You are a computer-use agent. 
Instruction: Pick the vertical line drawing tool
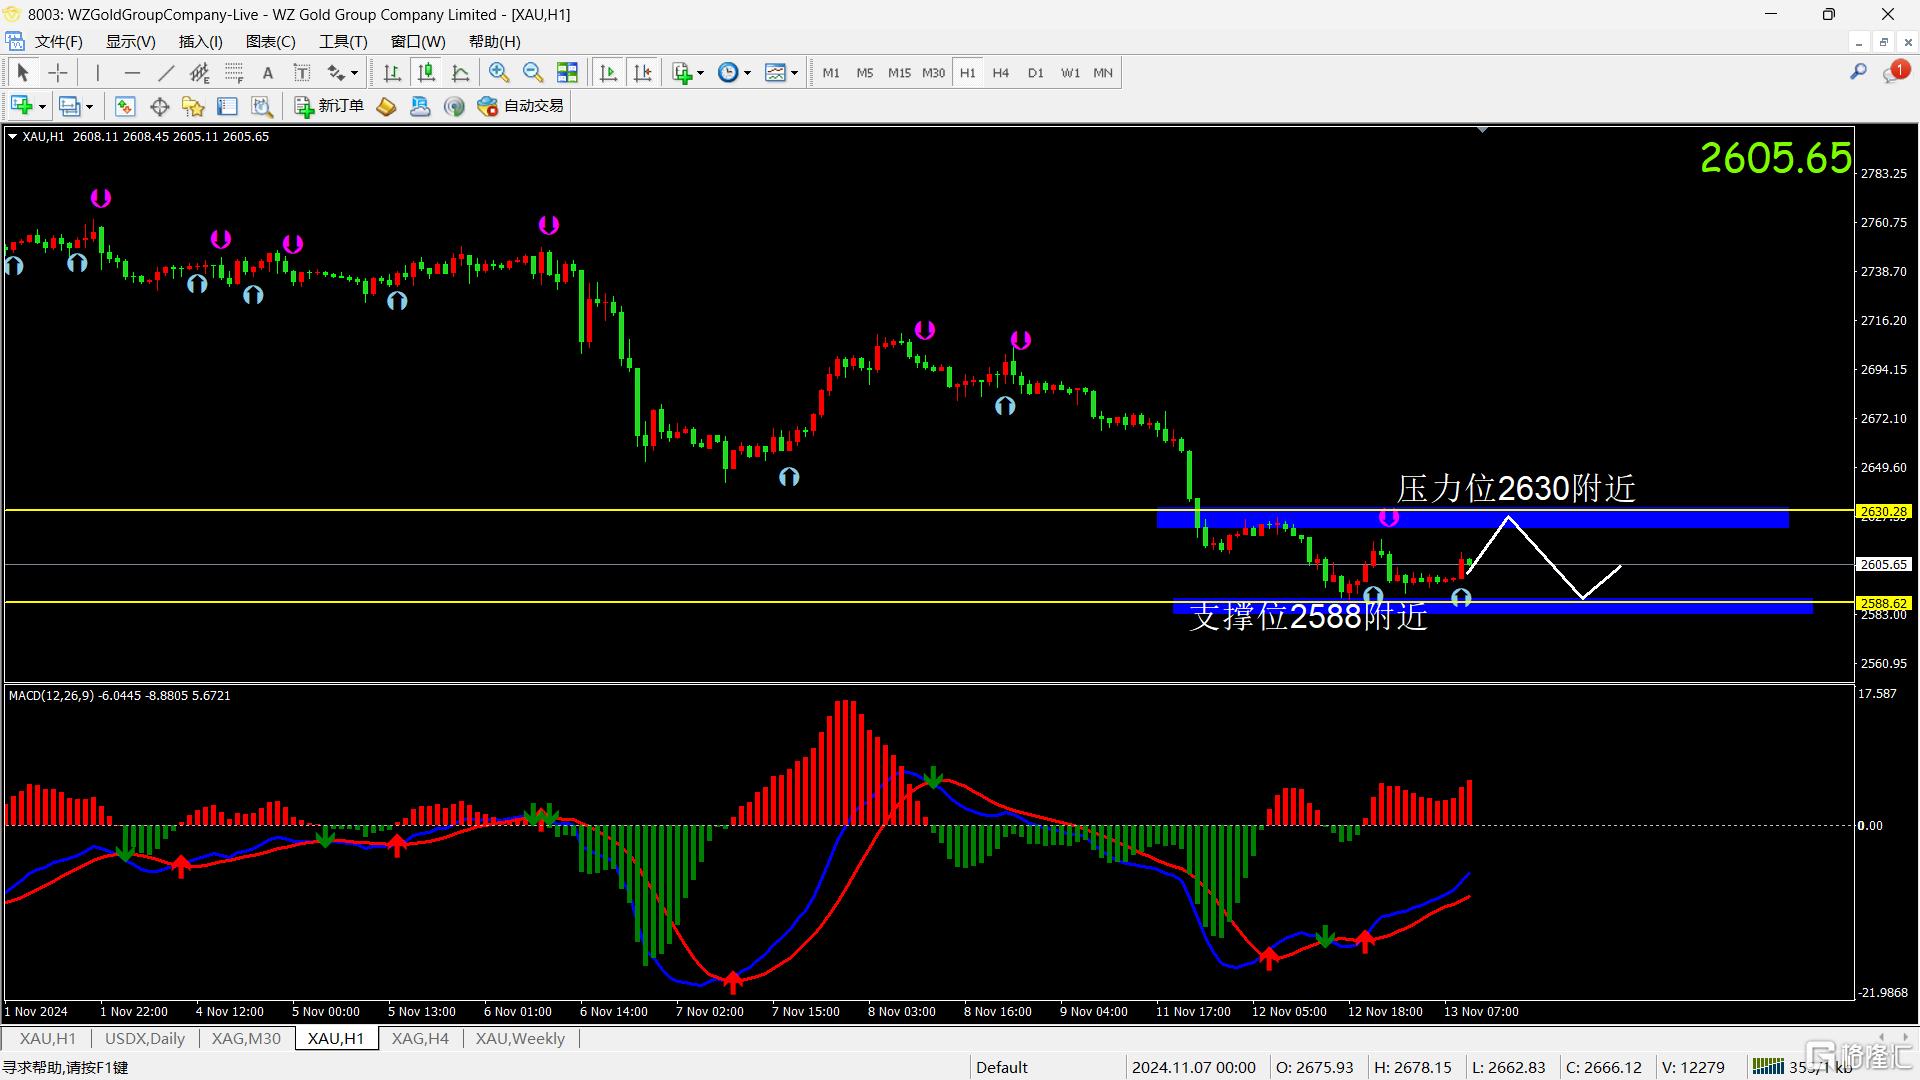98,73
